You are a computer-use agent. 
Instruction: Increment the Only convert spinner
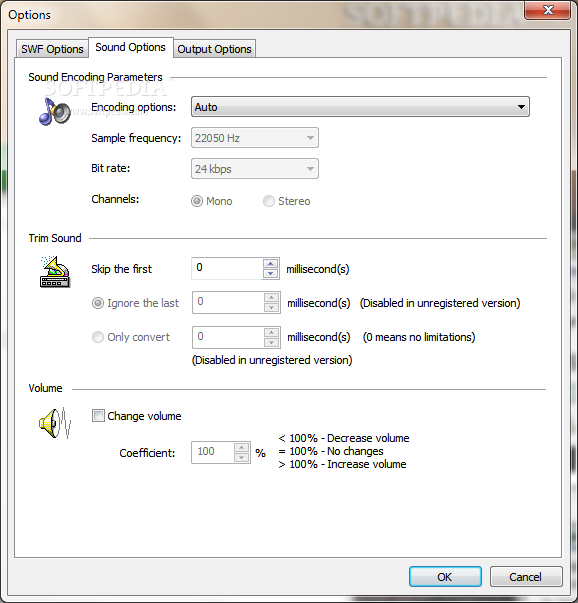272,332
